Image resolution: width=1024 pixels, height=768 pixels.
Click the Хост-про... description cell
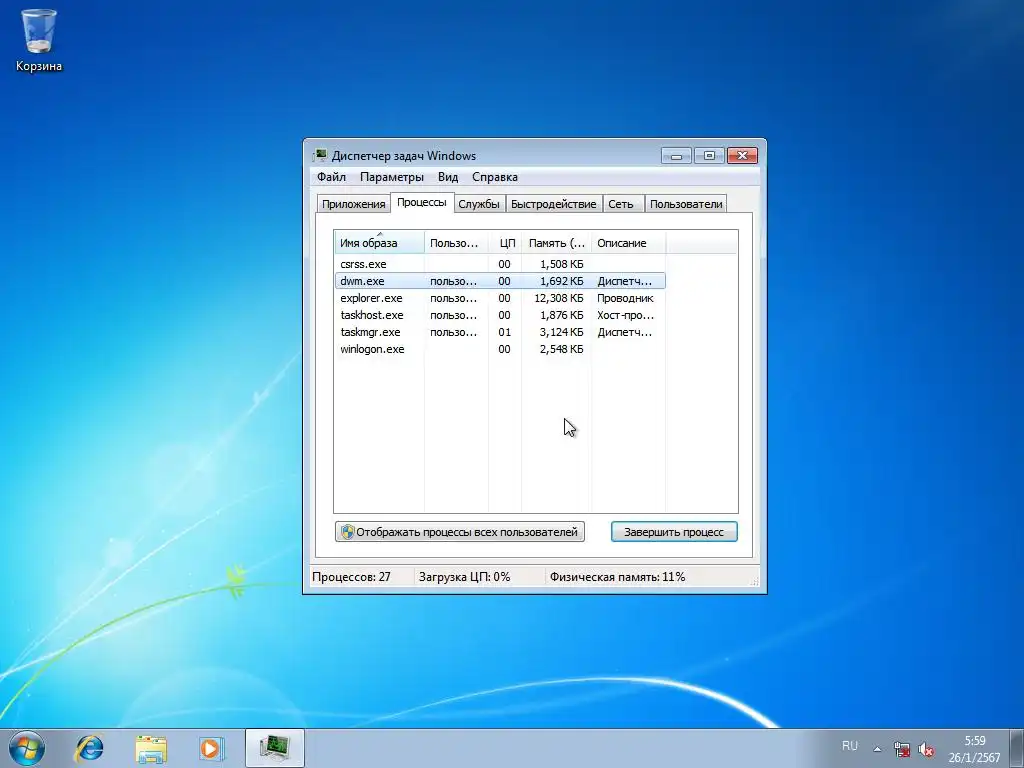pos(625,315)
